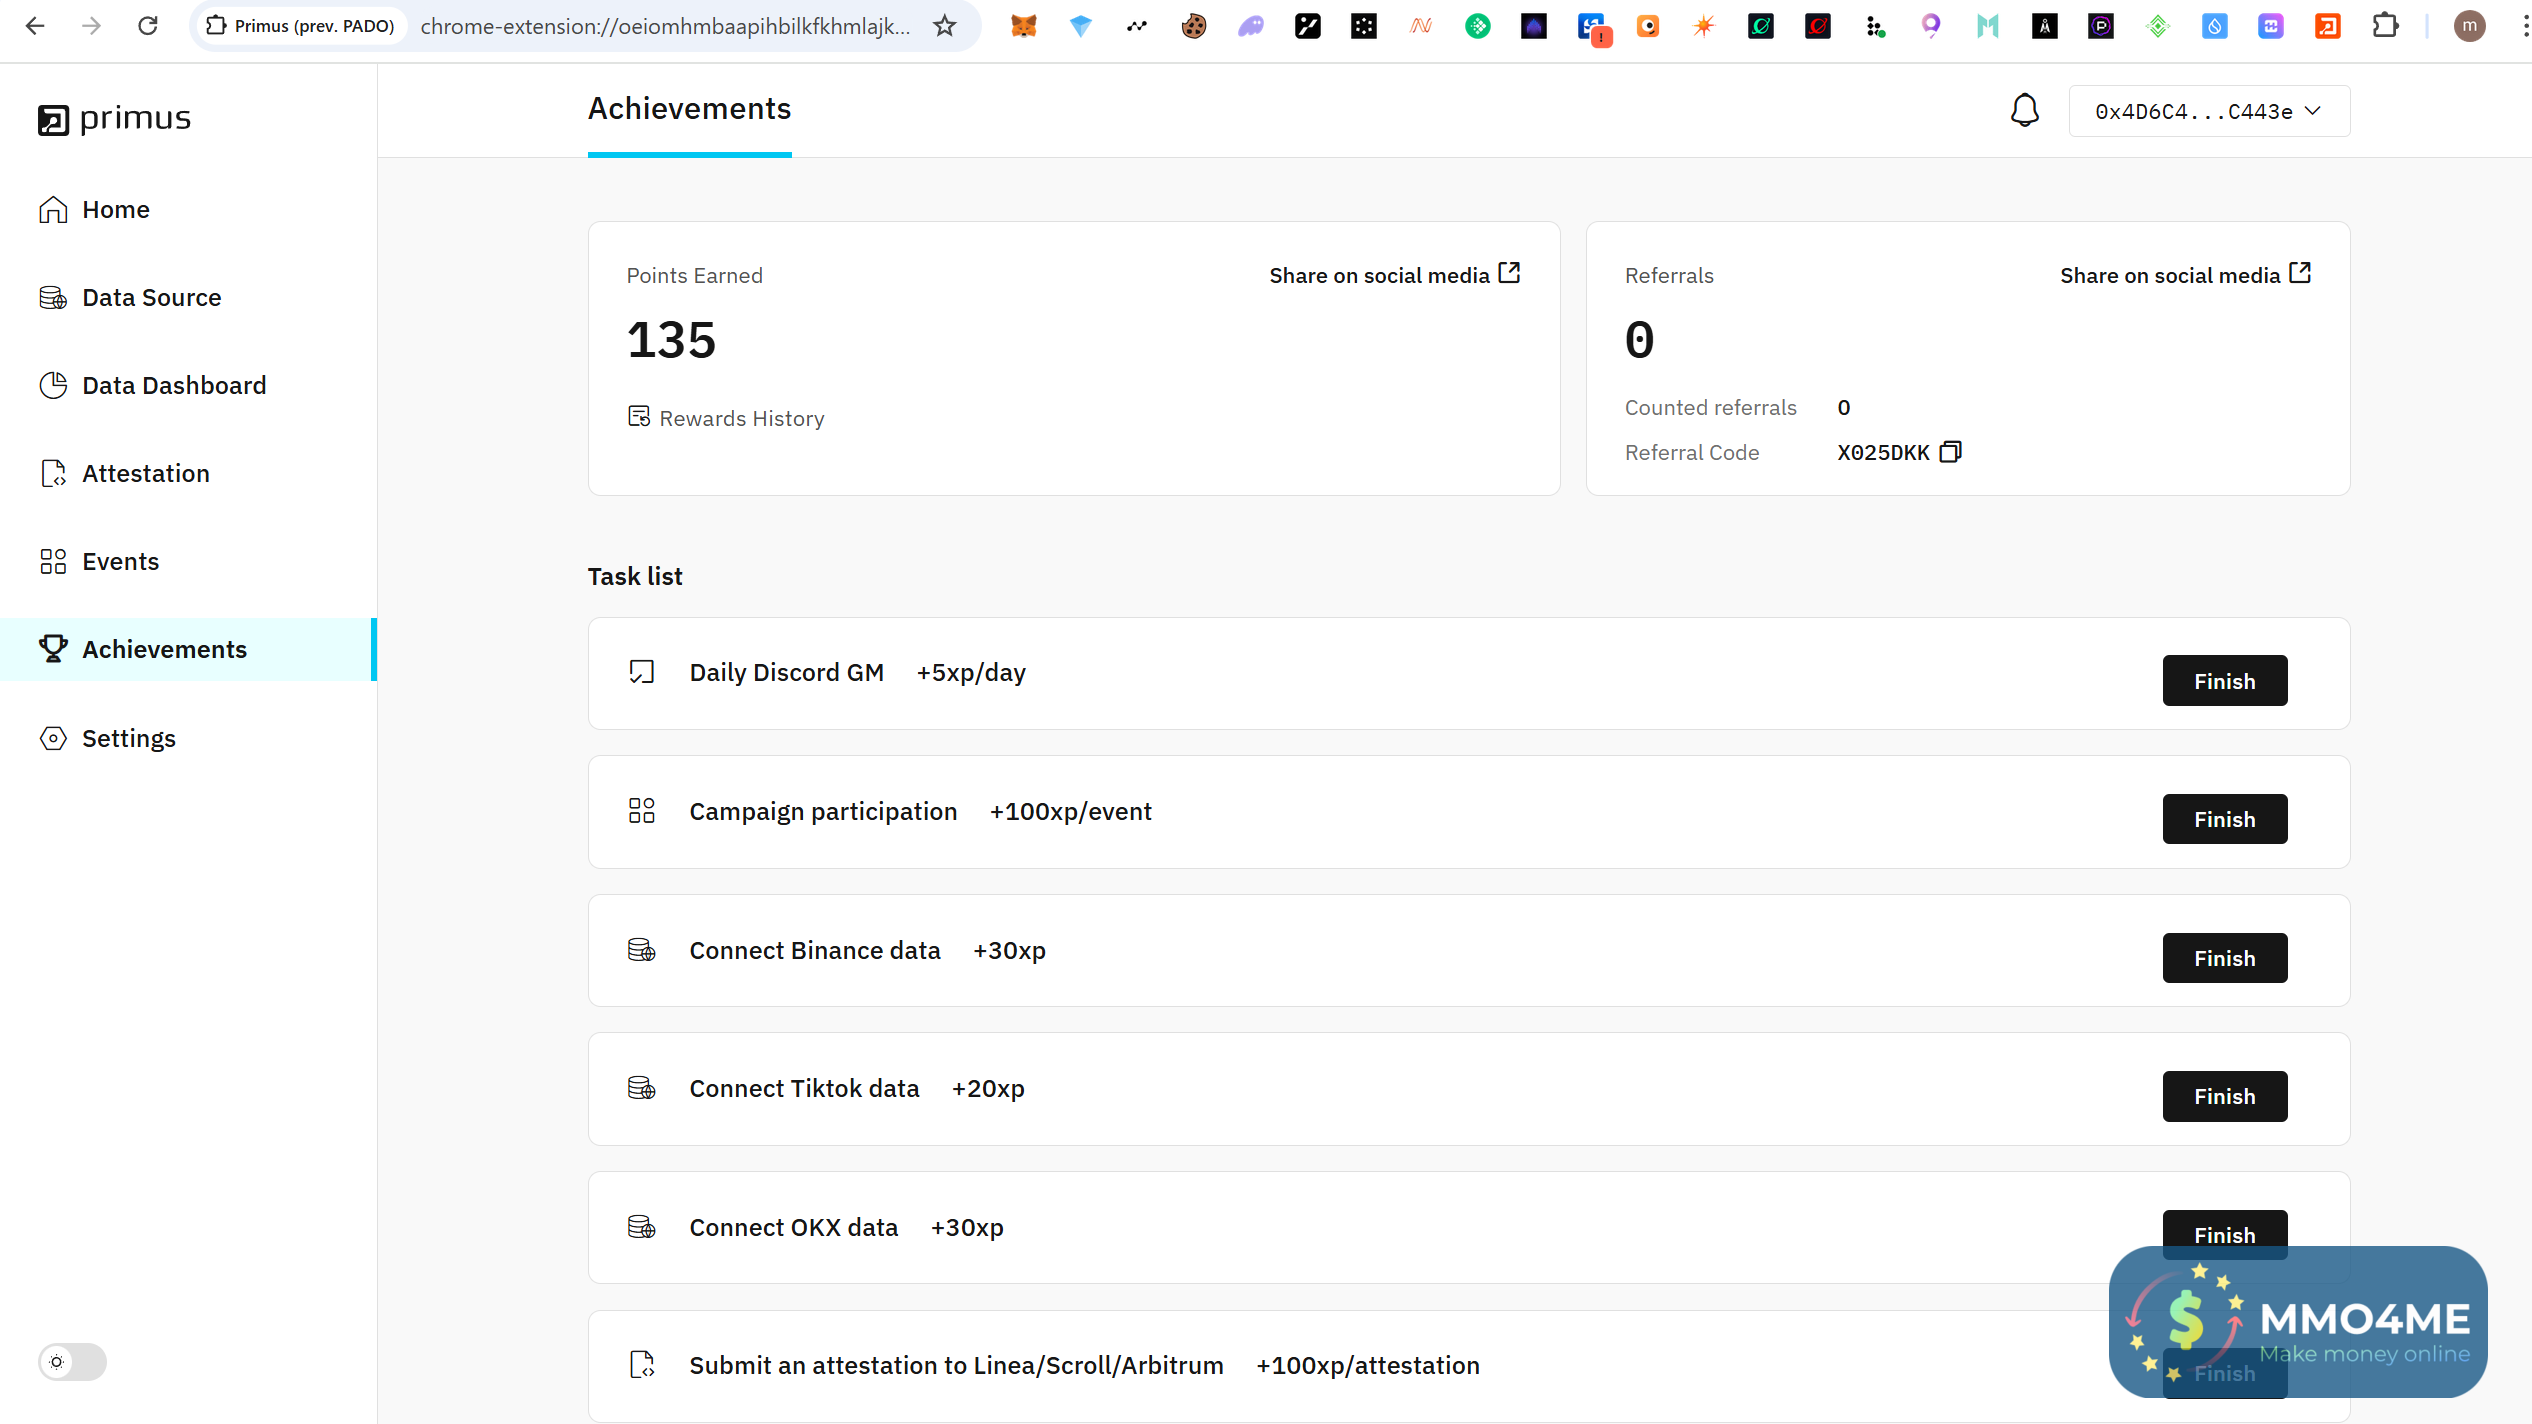Reload the page with refresh icon
This screenshot has height=1424, width=2532.
148,26
